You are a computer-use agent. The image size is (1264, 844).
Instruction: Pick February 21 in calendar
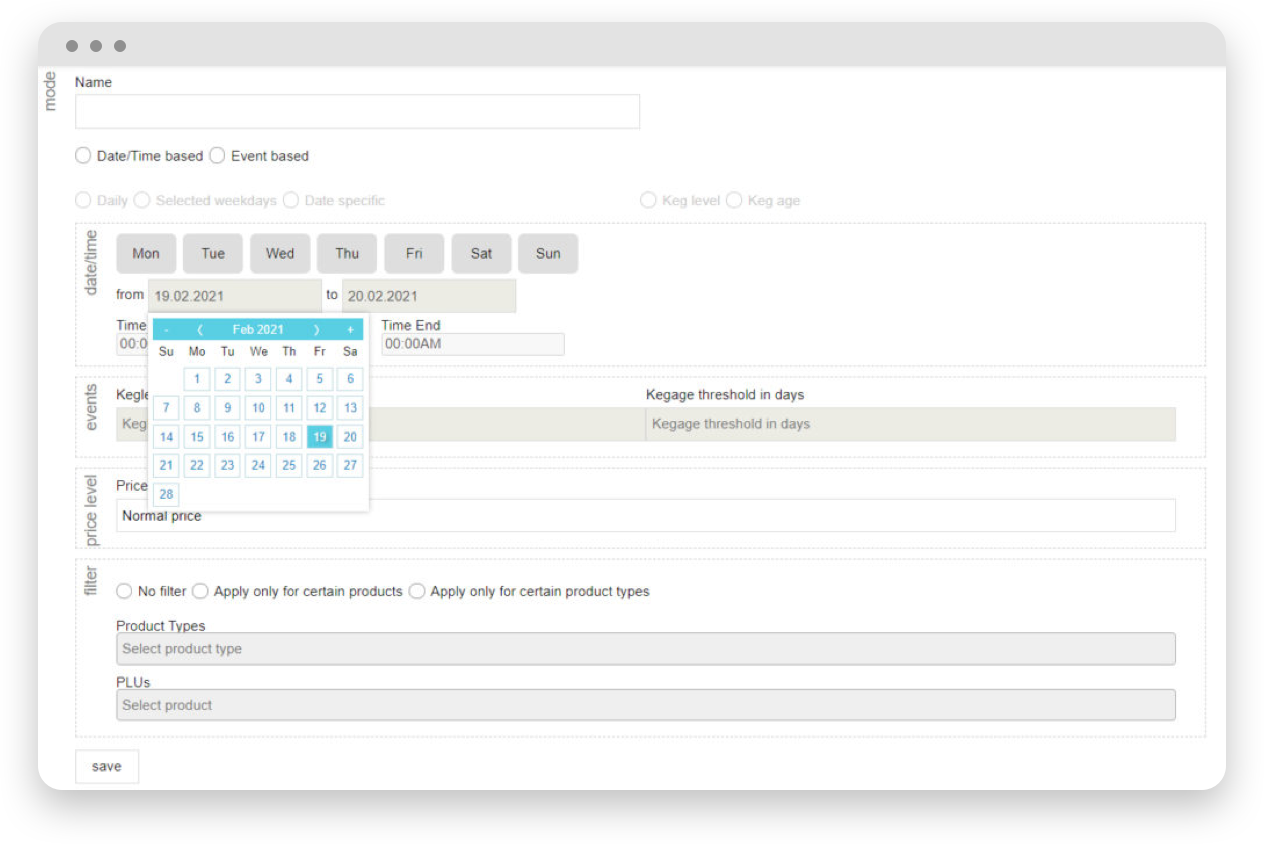pos(166,465)
